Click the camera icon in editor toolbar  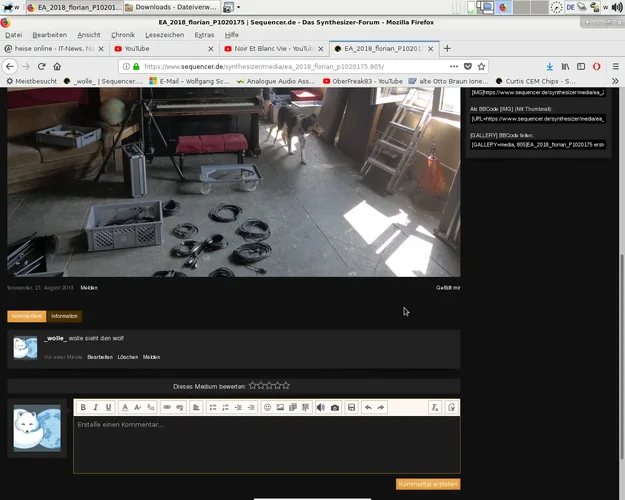335,407
